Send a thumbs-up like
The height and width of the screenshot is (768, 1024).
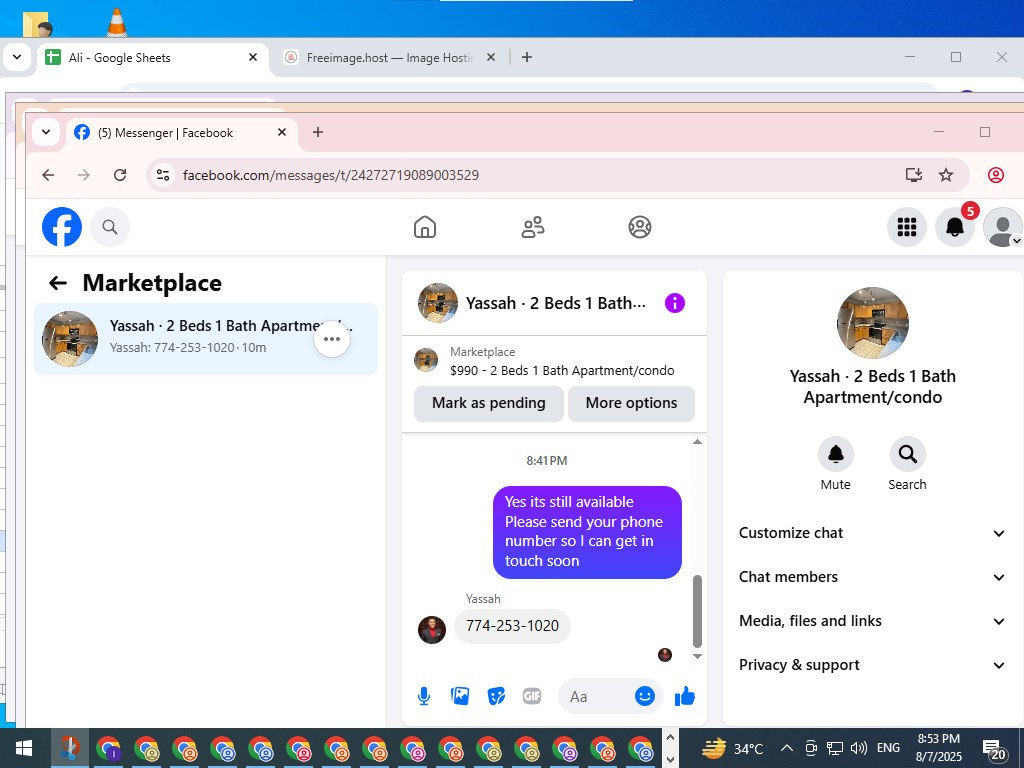pyautogui.click(x=684, y=696)
